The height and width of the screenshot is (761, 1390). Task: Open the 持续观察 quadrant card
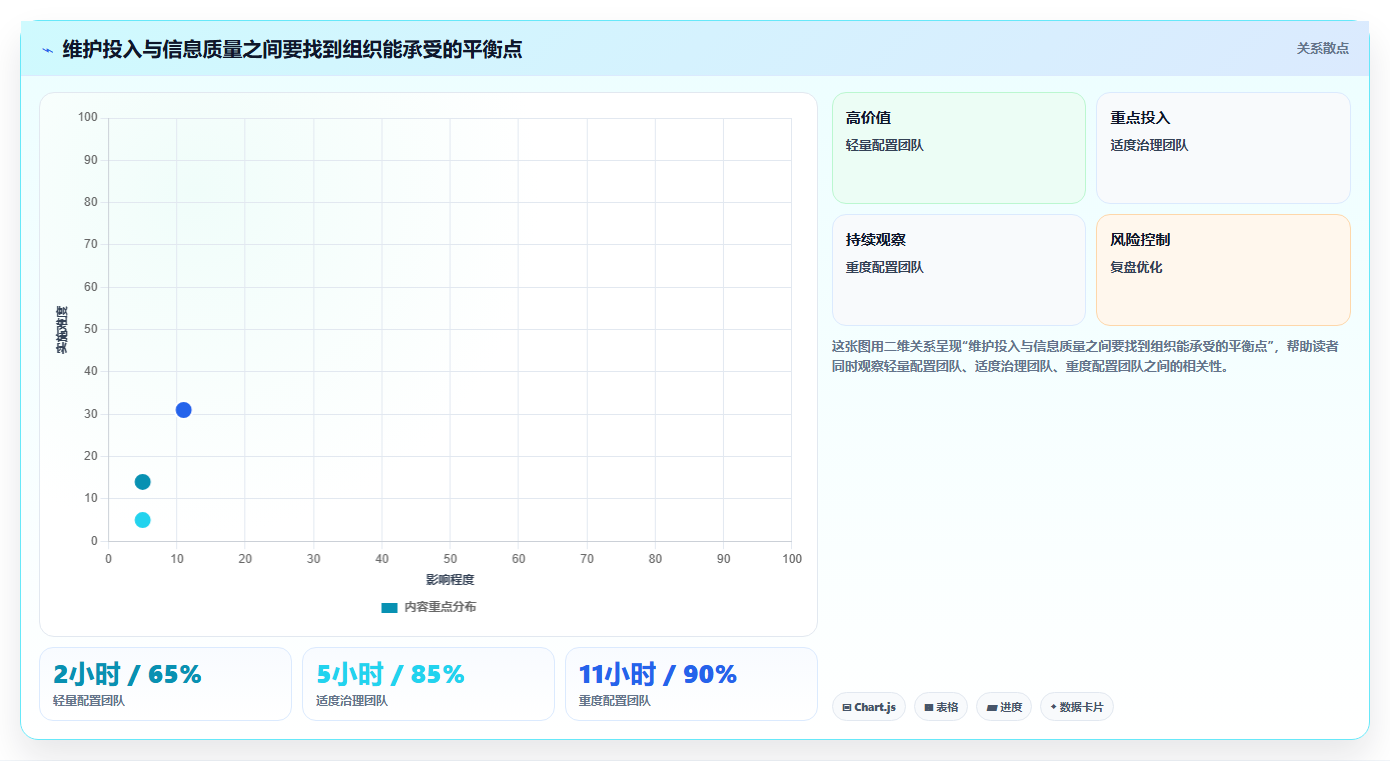click(x=958, y=270)
